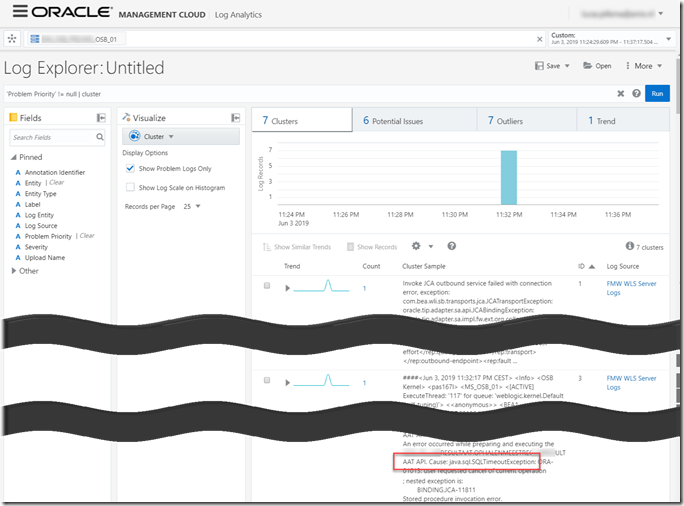Select the Severity field
Screen dimensions: 684x506
36,247
